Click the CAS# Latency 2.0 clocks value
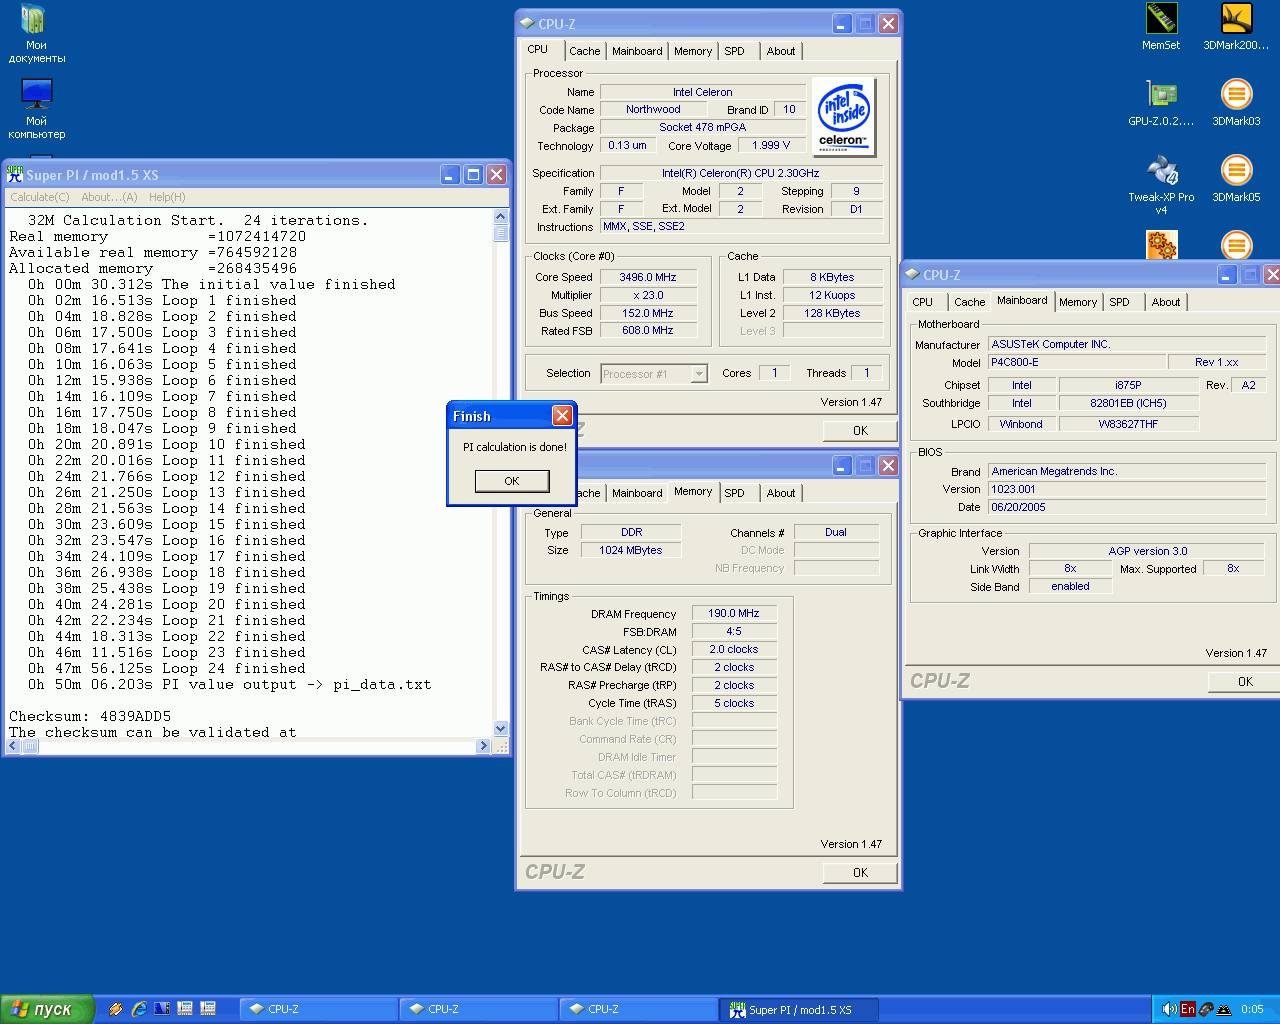The height and width of the screenshot is (1024, 1280). tap(734, 650)
